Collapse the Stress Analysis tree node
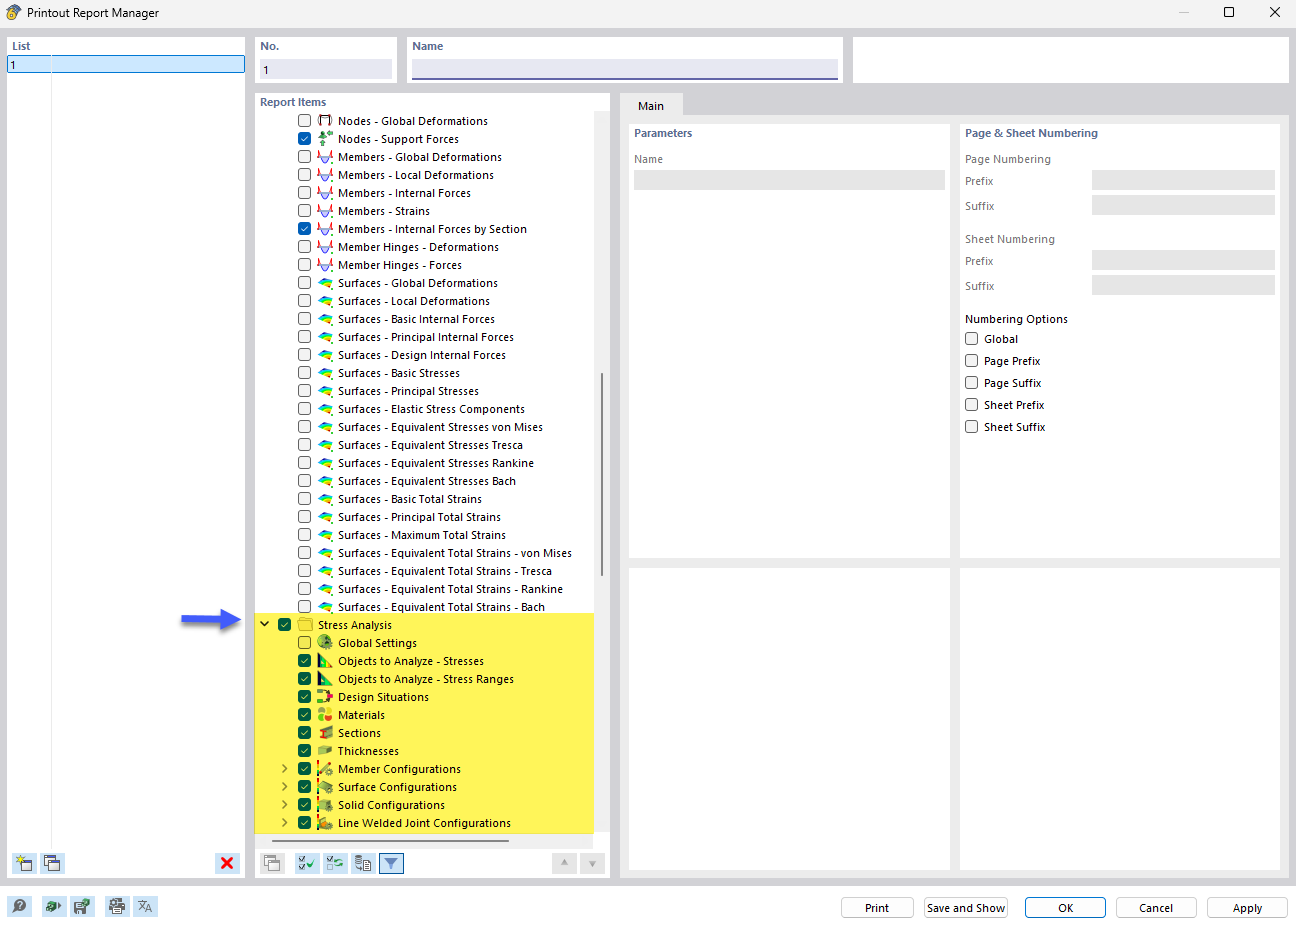Viewport: 1296px width, 926px height. (x=264, y=624)
